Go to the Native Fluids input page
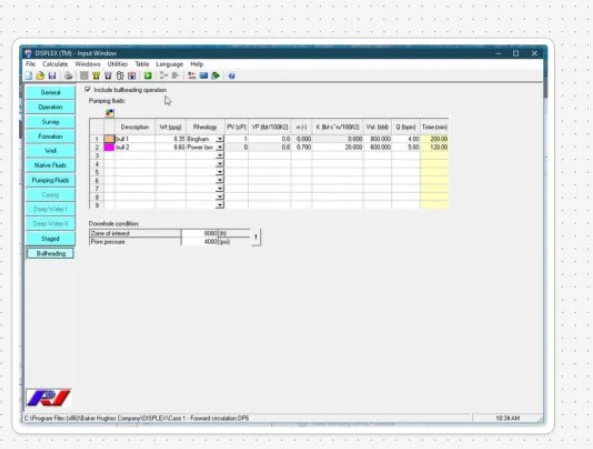The height and width of the screenshot is (449, 593). tap(50, 165)
